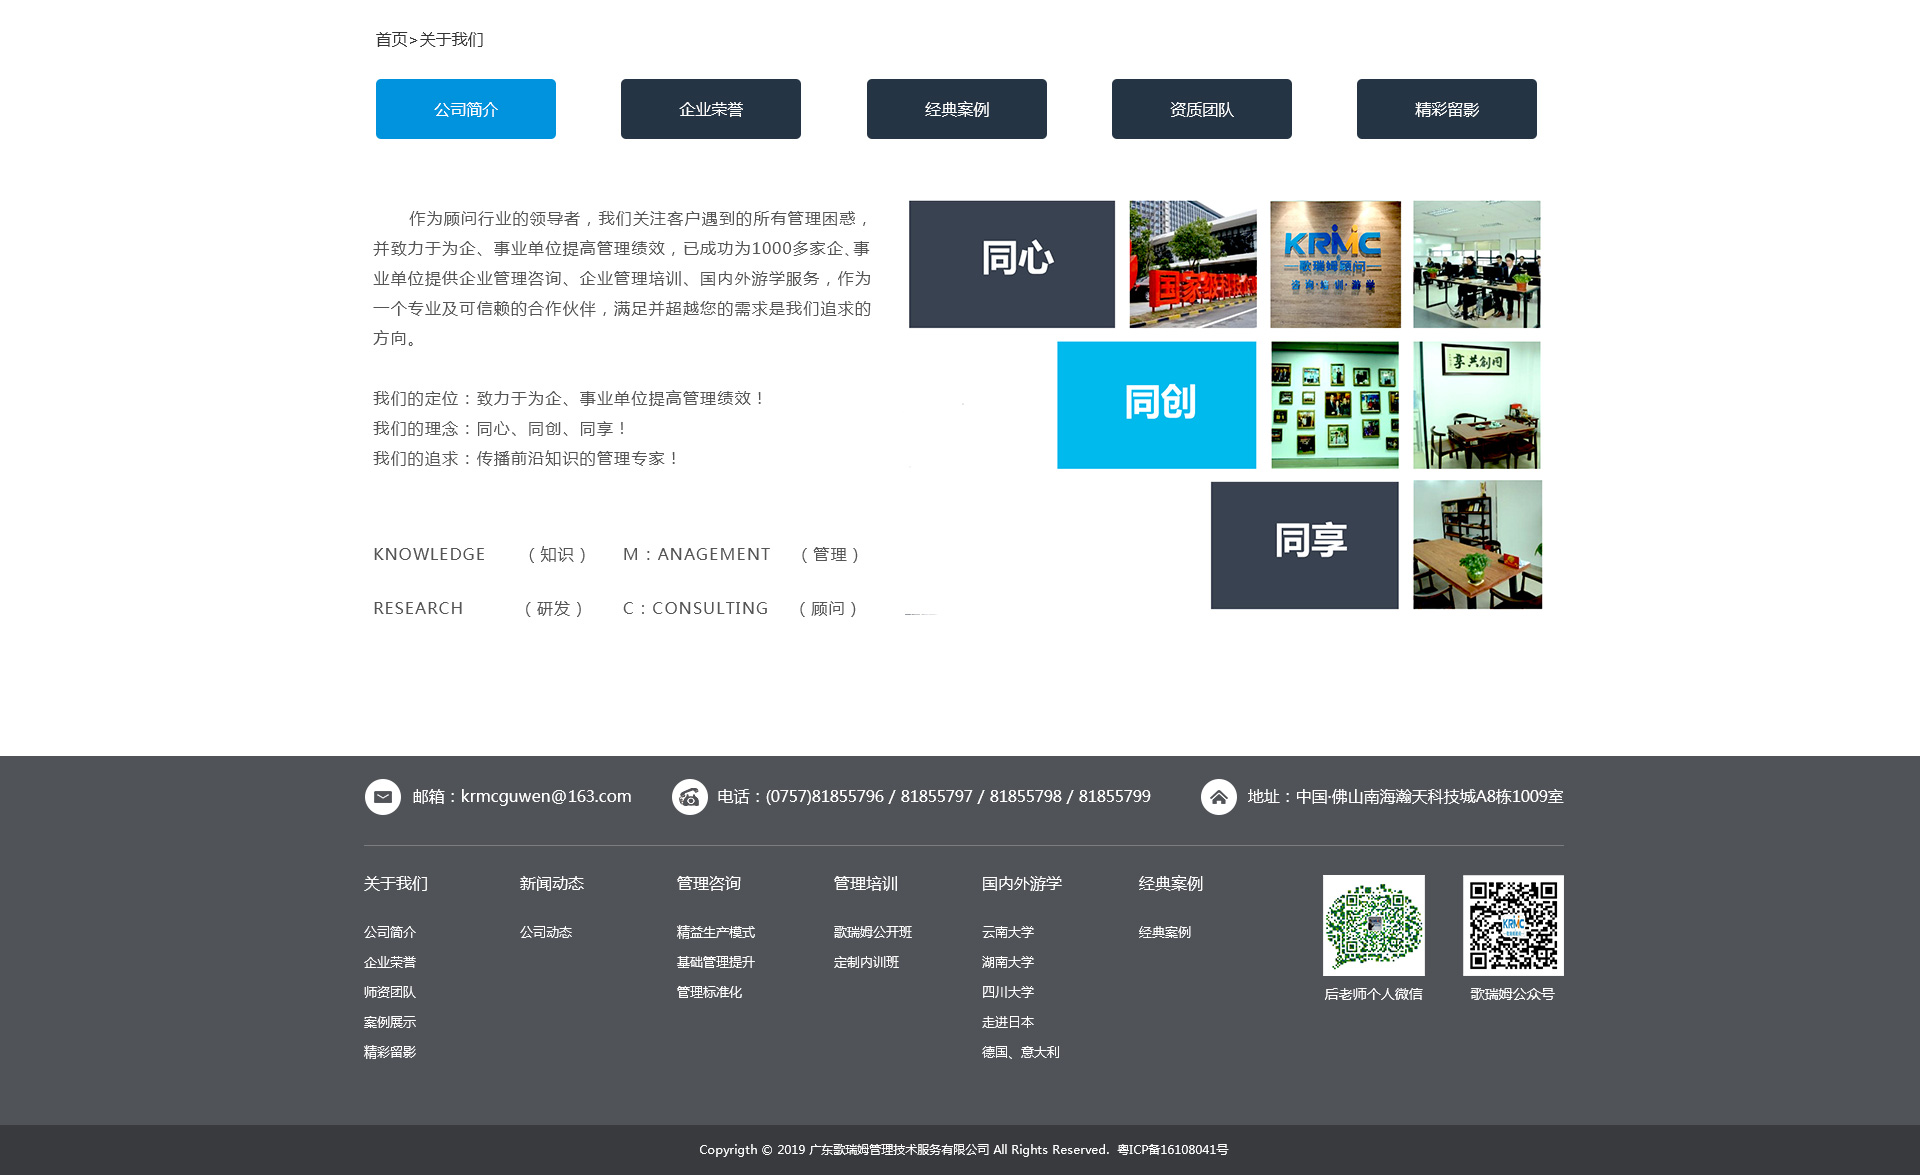Click the address home icon in footer
1920x1175 pixels.
[x=1218, y=797]
